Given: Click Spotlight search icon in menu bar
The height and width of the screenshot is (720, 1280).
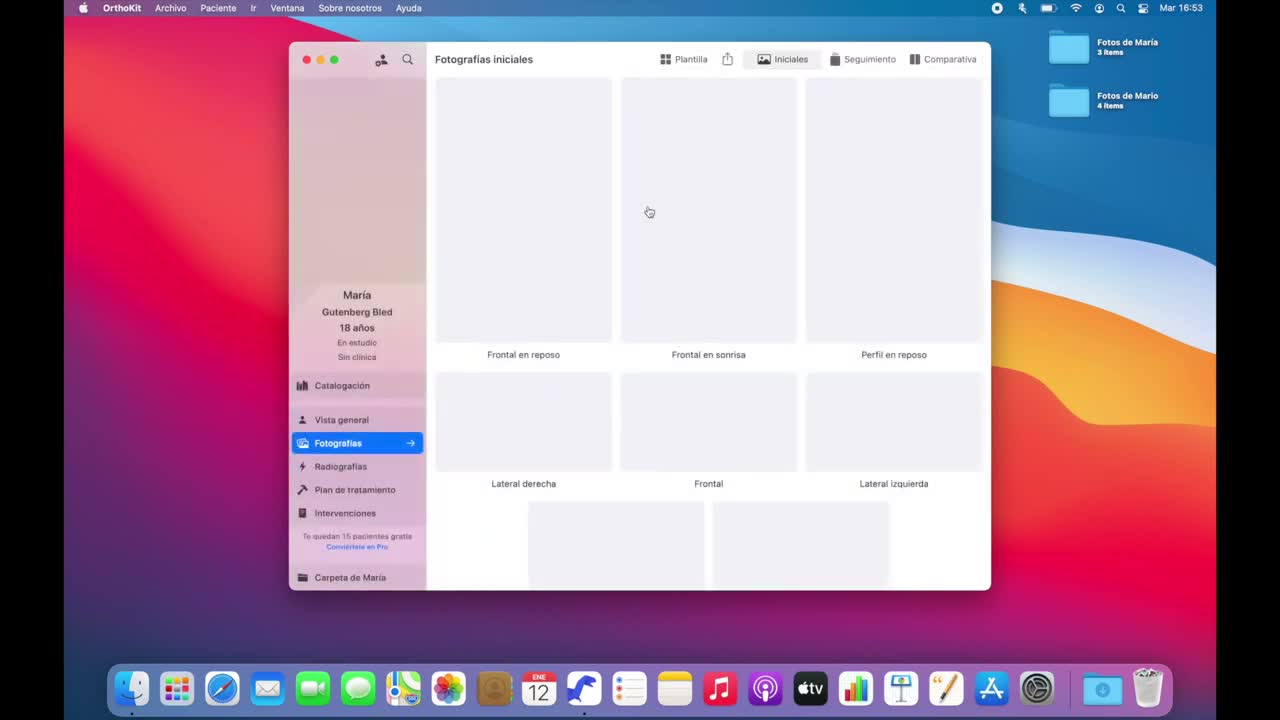Looking at the screenshot, I should pyautogui.click(x=1121, y=8).
